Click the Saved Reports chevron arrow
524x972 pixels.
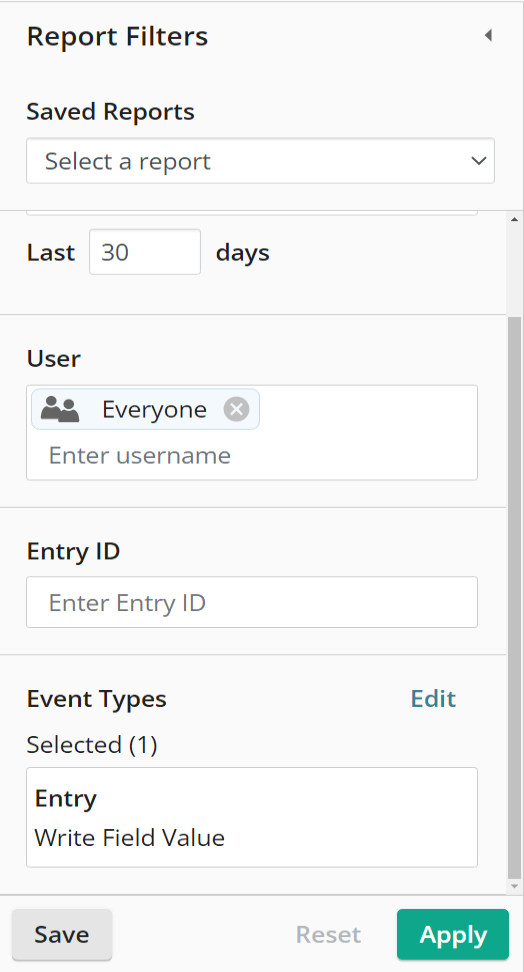(479, 161)
